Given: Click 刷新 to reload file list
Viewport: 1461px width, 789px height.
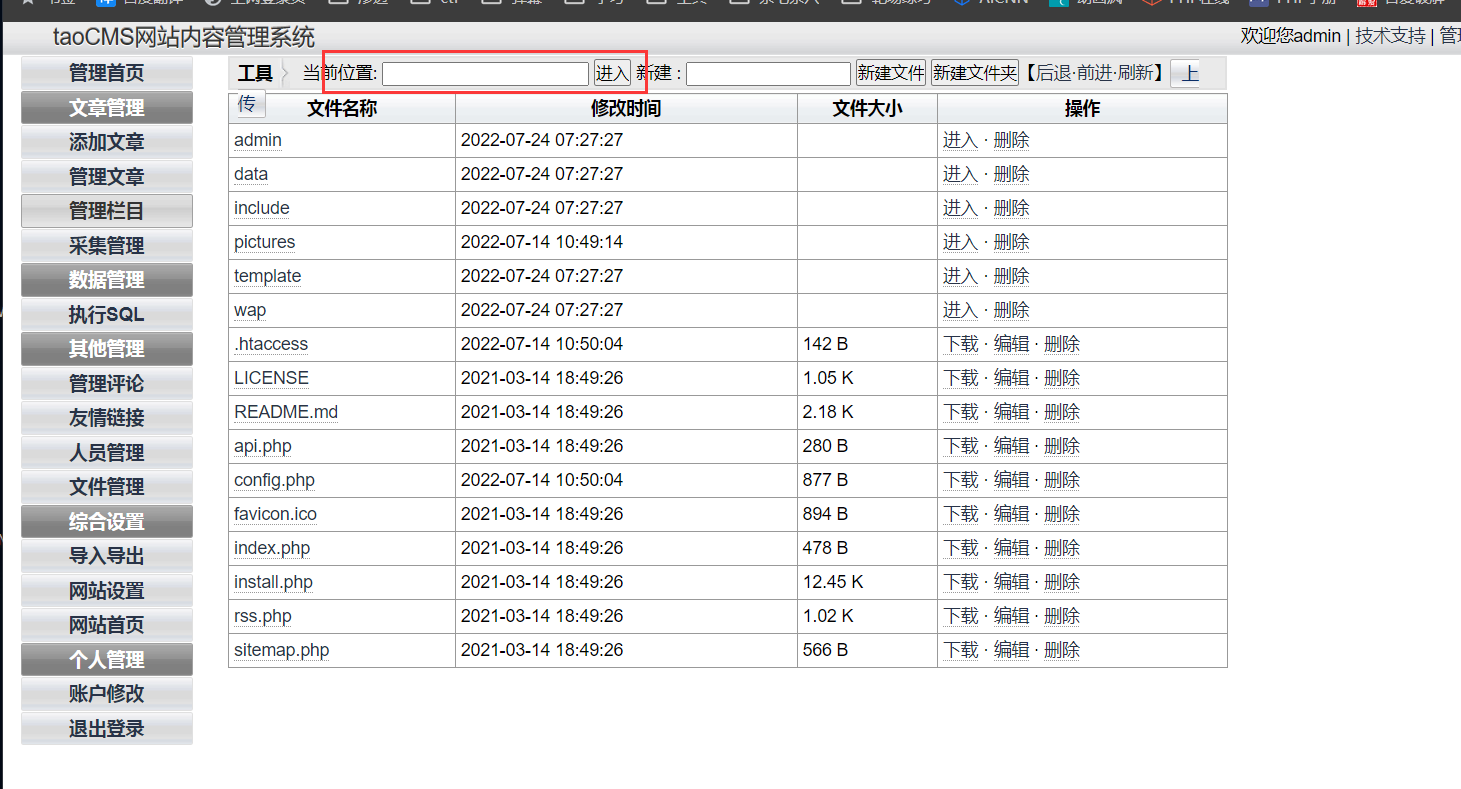Looking at the screenshot, I should [x=1135, y=74].
